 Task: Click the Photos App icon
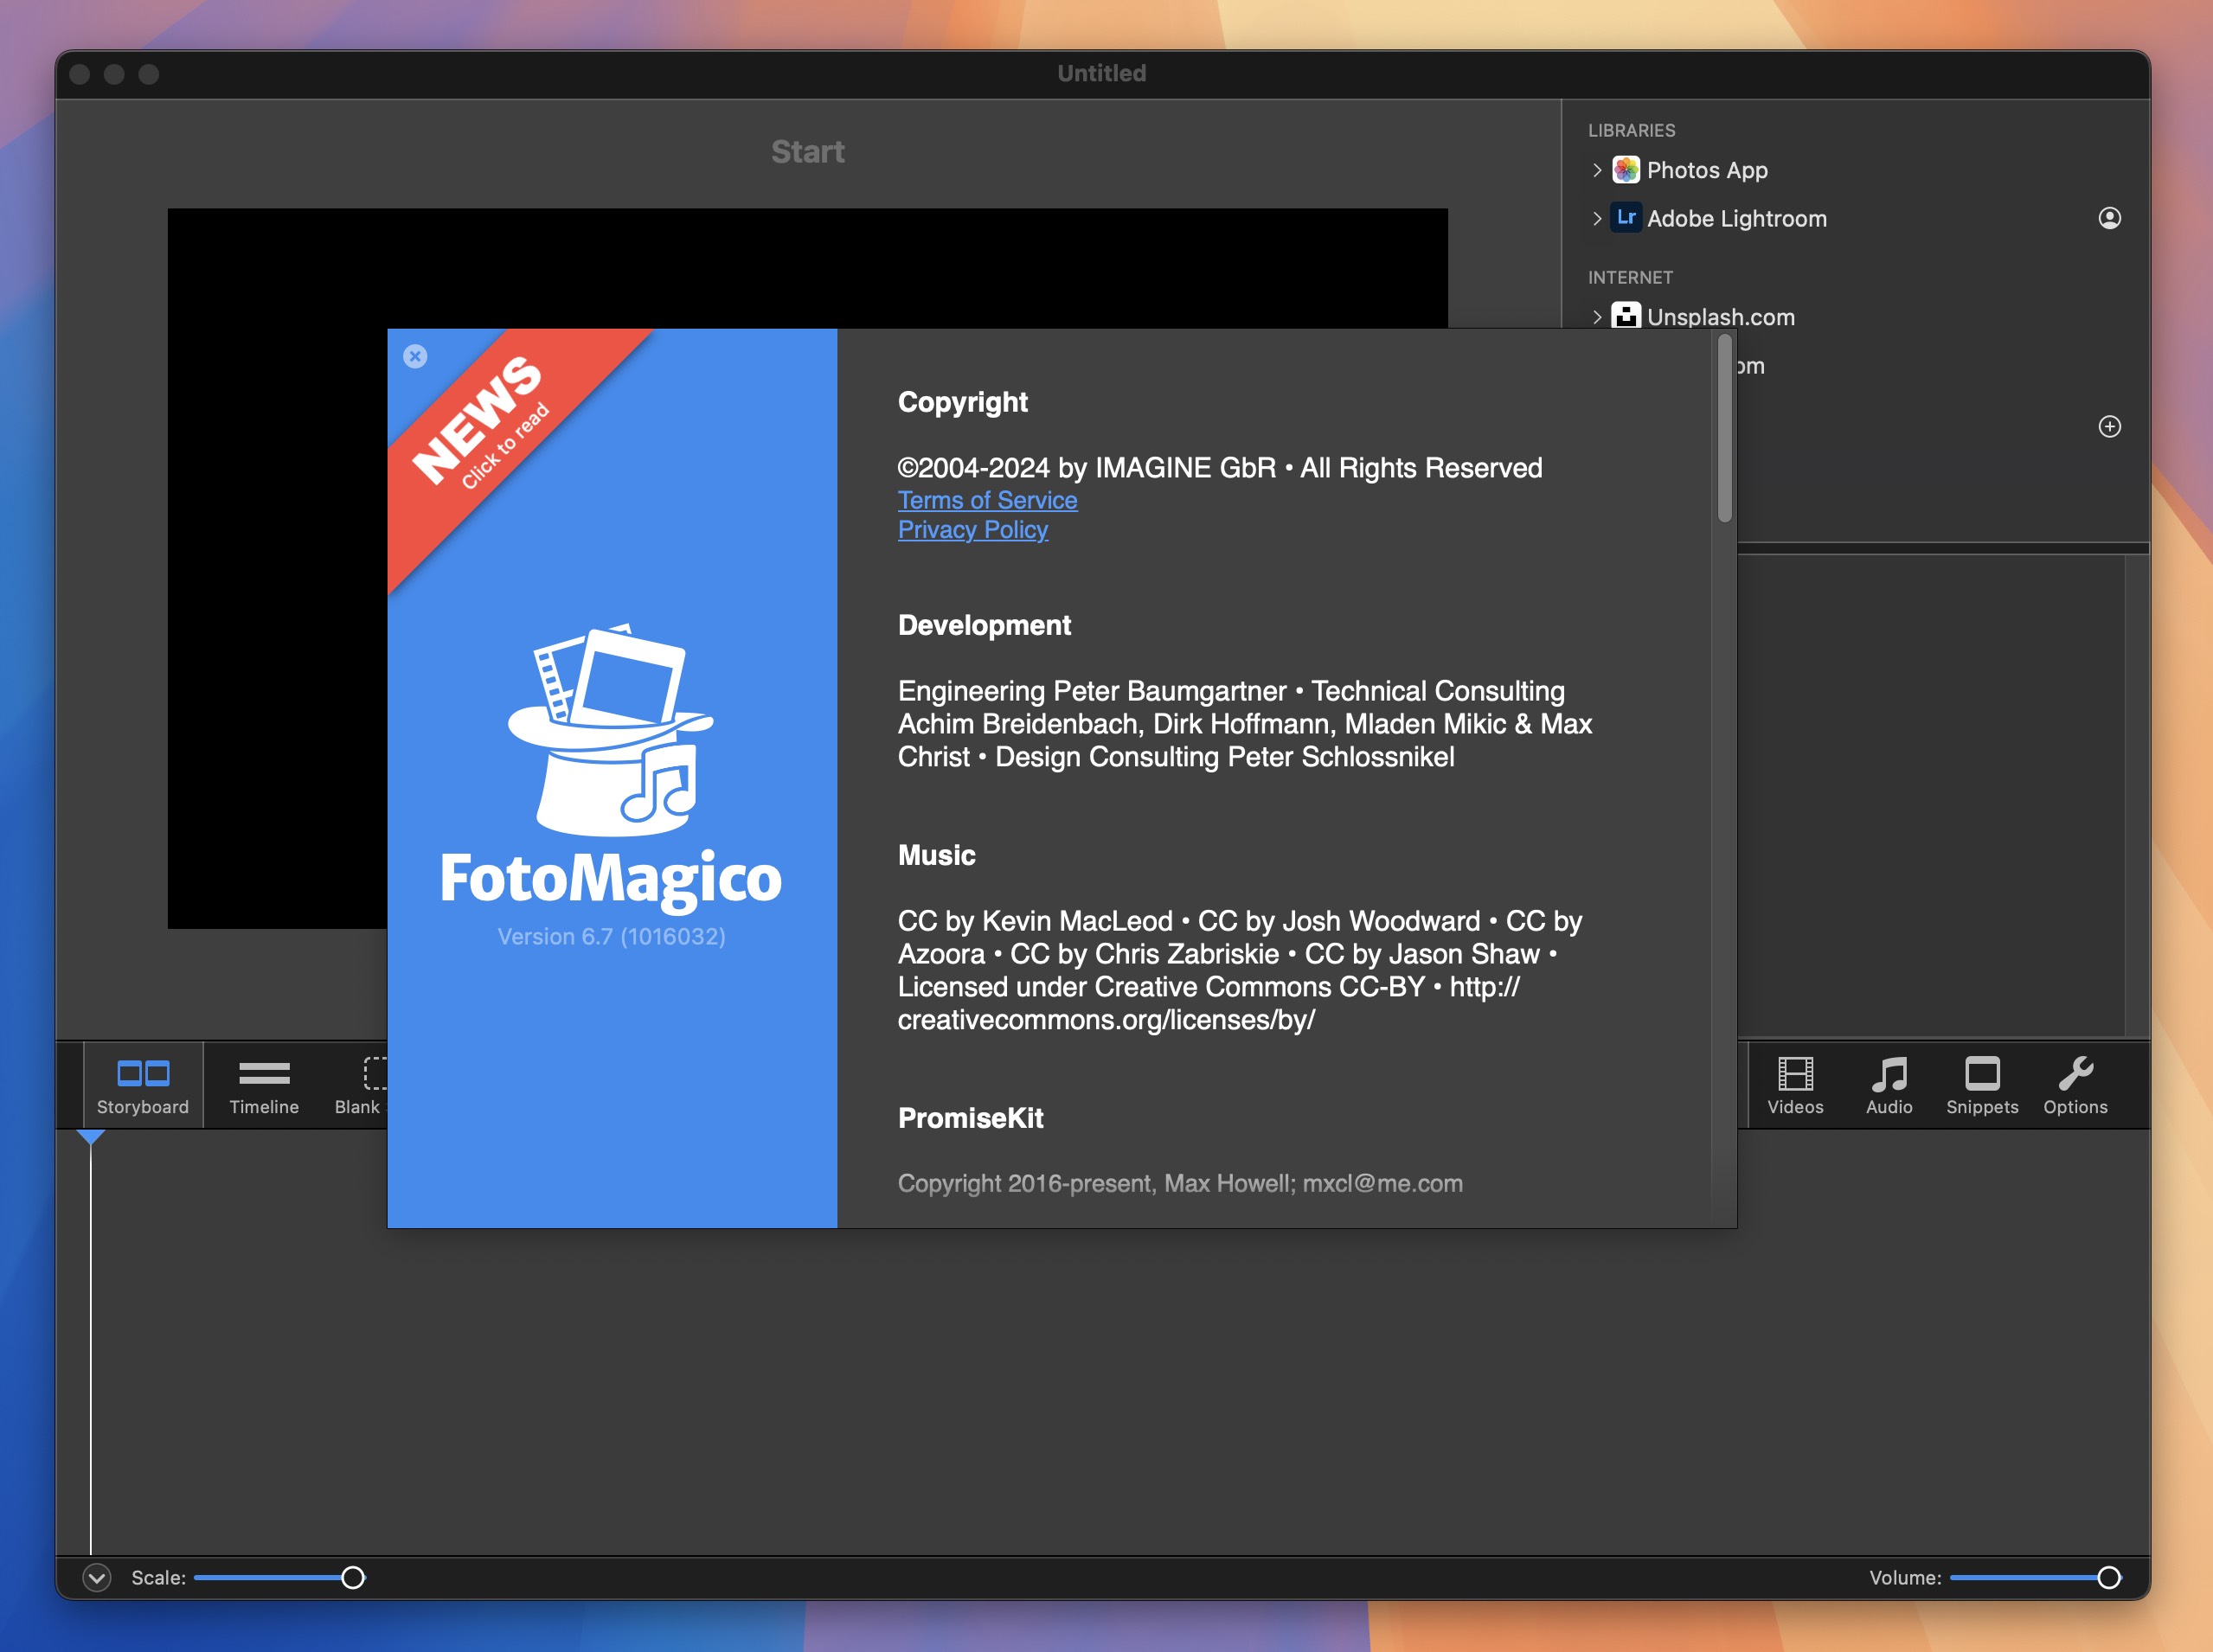(1626, 170)
